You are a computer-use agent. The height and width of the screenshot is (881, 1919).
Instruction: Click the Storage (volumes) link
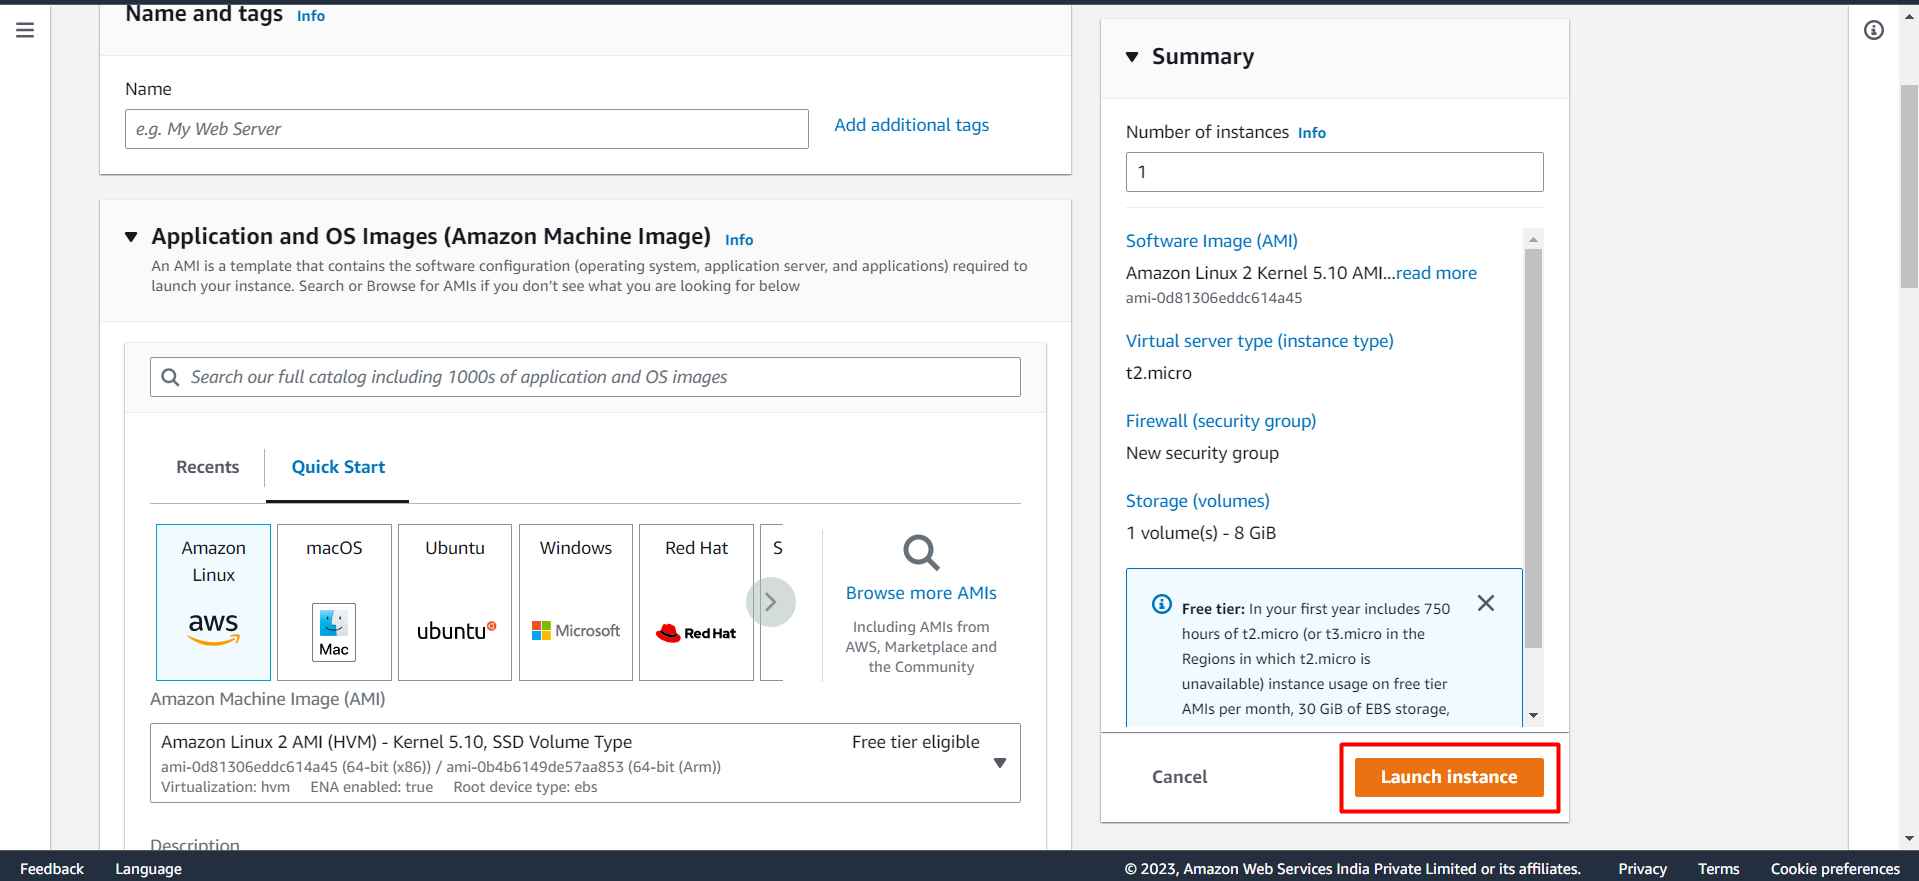pos(1198,501)
